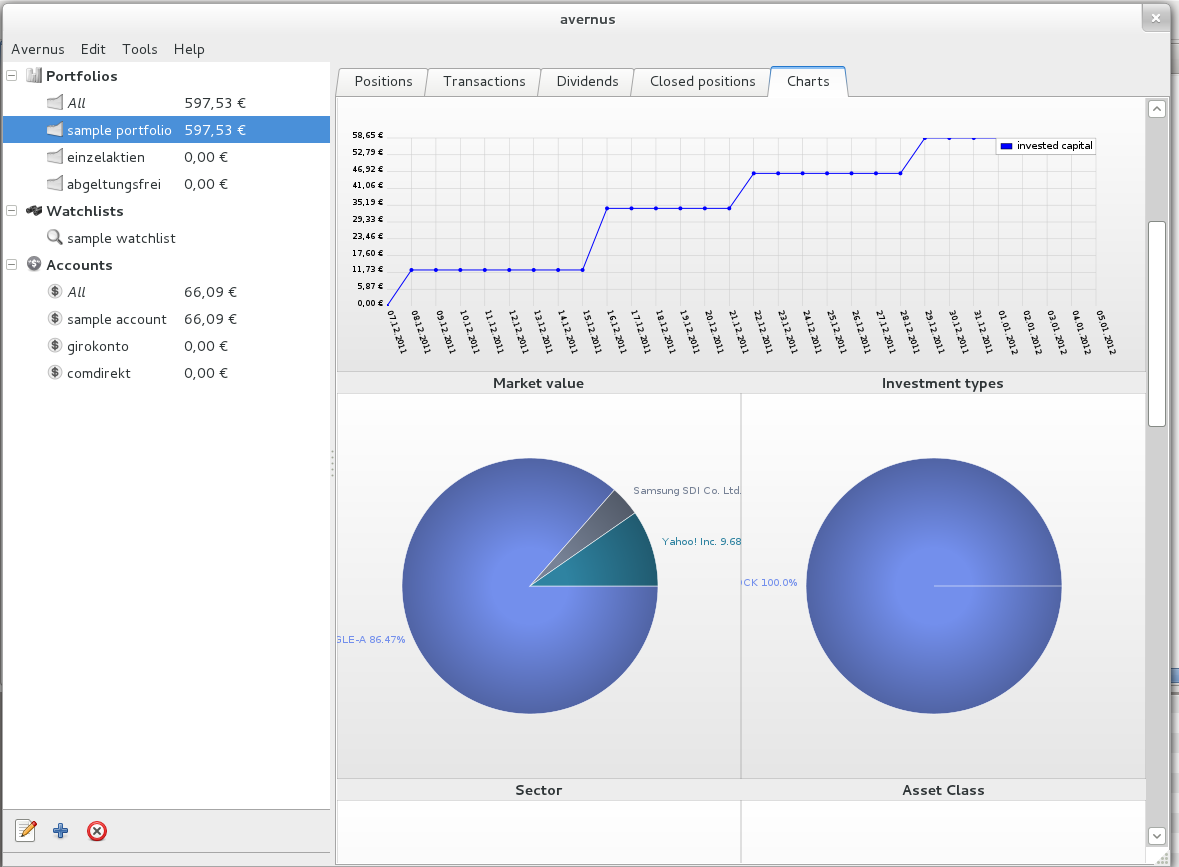Open the Tools menu
Viewport: 1179px width, 867px height.
pyautogui.click(x=140, y=49)
